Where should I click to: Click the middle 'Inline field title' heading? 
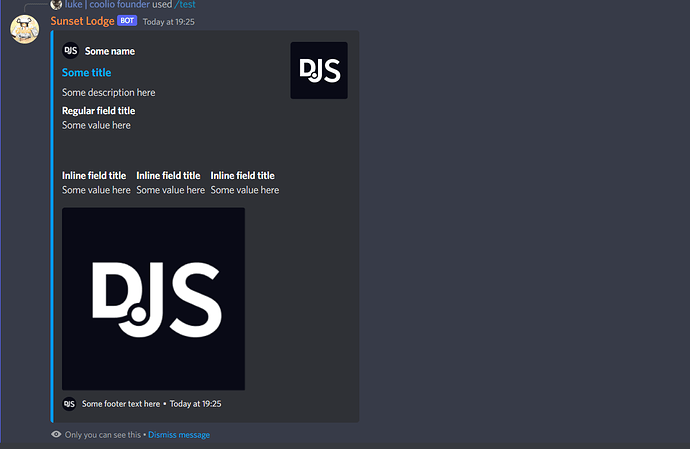(x=169, y=176)
